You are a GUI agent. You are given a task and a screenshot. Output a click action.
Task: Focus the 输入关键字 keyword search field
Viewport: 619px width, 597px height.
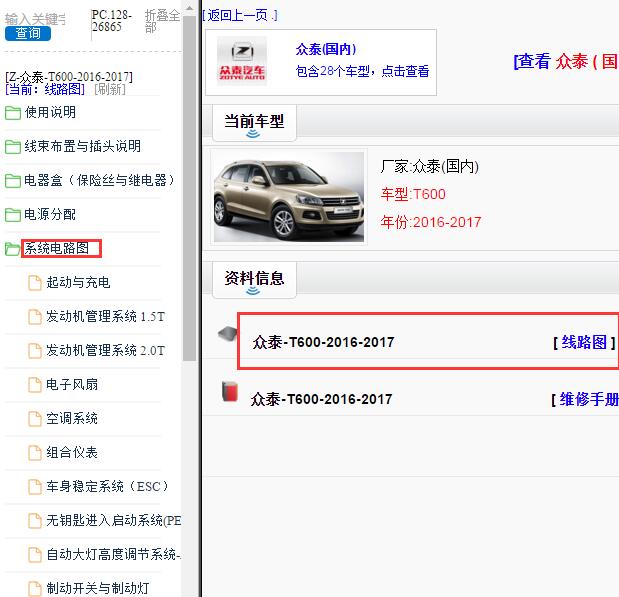(x=36, y=19)
